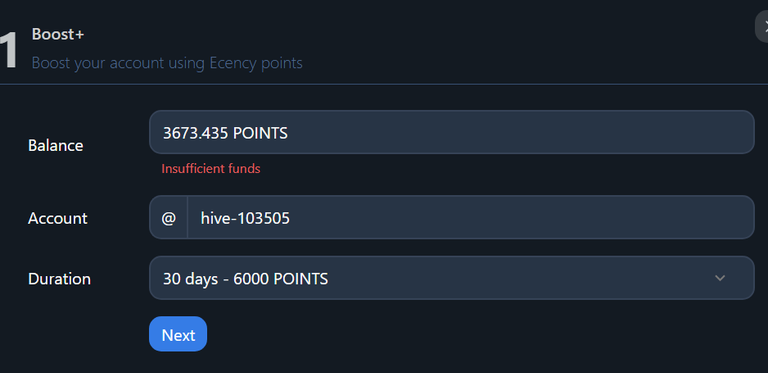
Task: Click the Account label
Action: (x=58, y=218)
